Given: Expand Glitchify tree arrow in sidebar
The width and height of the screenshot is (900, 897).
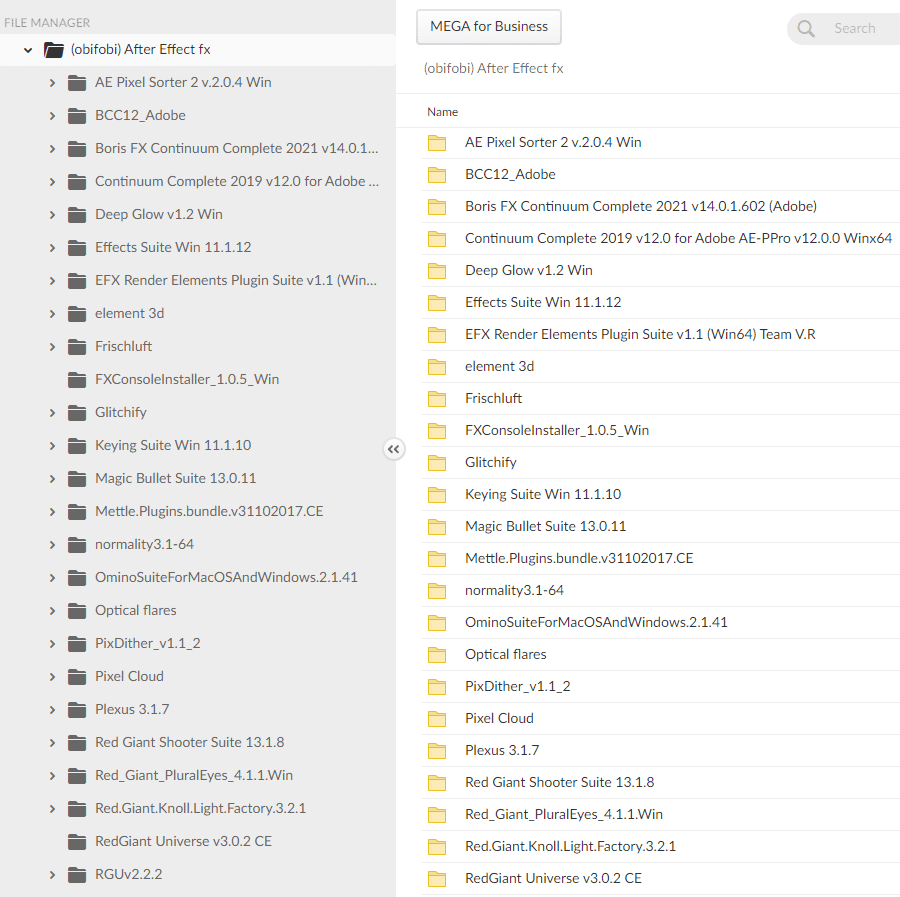Looking at the screenshot, I should tap(52, 413).
